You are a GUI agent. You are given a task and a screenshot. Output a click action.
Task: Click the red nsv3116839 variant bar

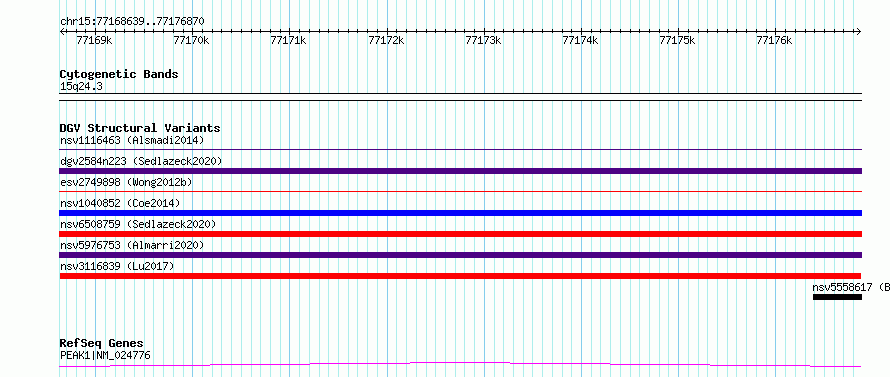[461, 276]
